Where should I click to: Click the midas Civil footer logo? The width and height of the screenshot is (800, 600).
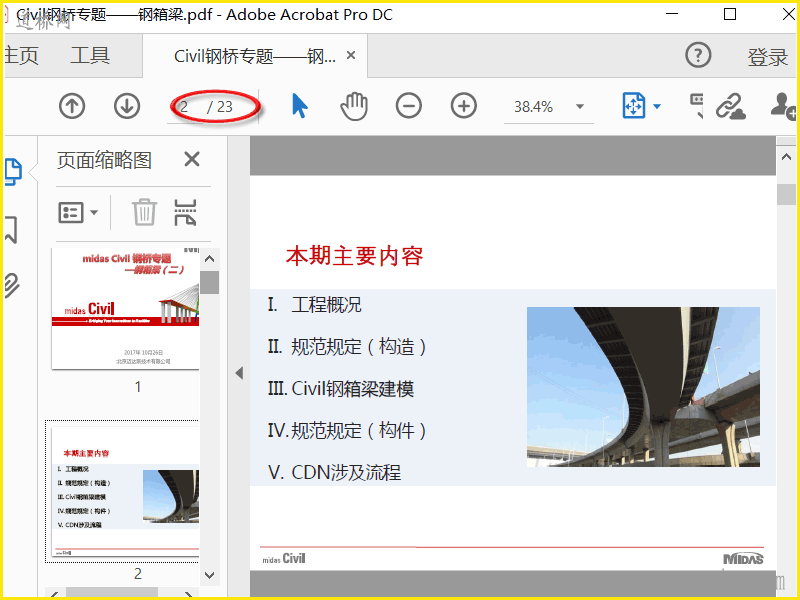coord(284,559)
